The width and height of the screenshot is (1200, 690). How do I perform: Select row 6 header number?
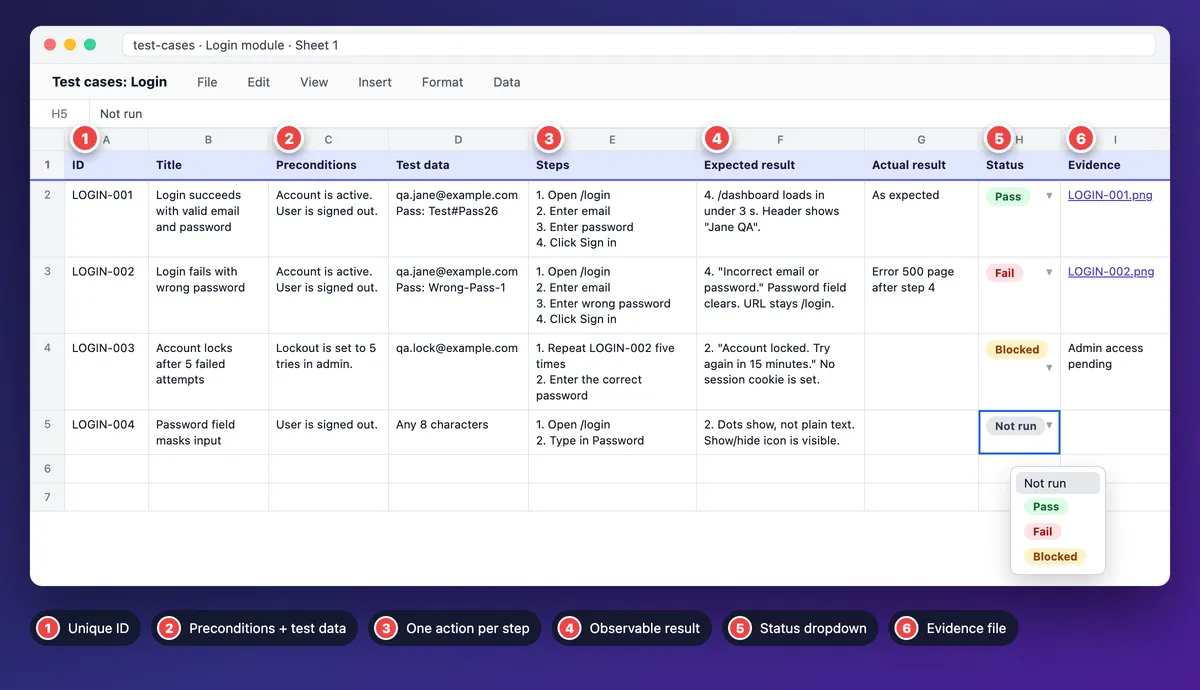coord(47,469)
